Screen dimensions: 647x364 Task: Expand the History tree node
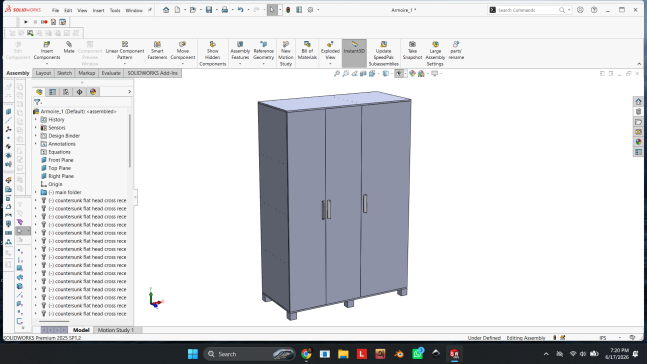[x=35, y=119]
